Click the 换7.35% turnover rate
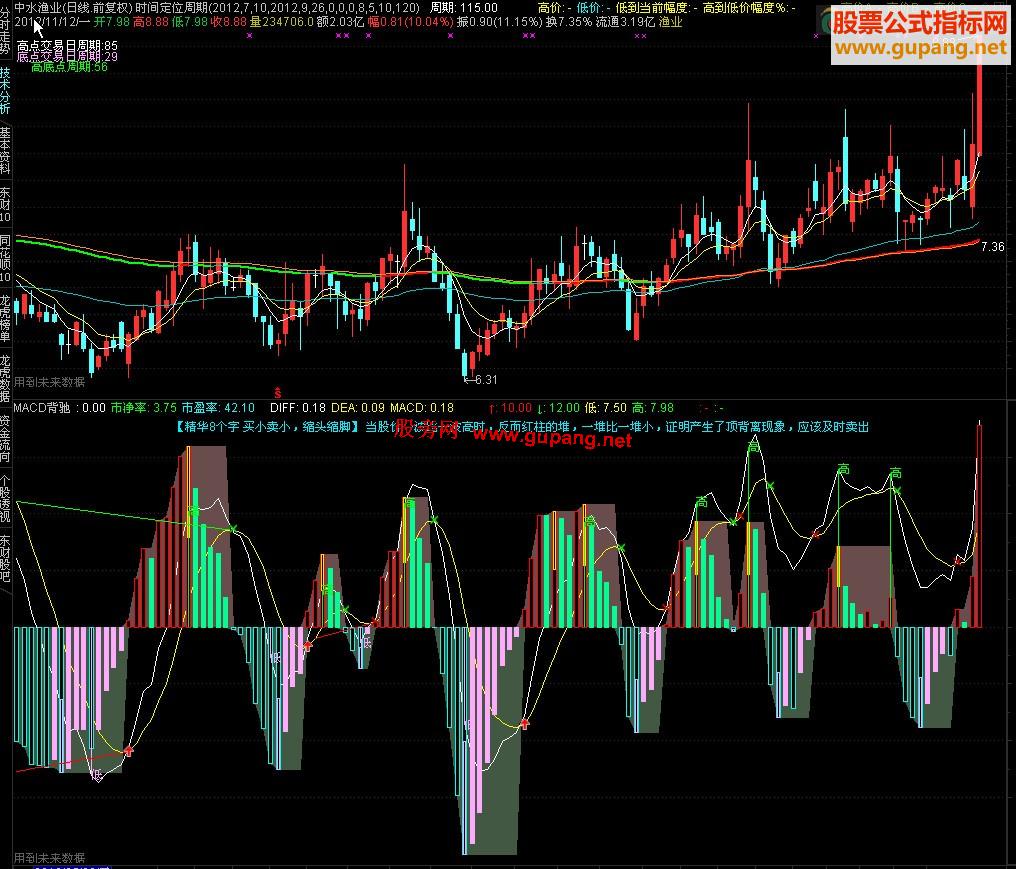Image resolution: width=1016 pixels, height=869 pixels. pyautogui.click(x=568, y=22)
